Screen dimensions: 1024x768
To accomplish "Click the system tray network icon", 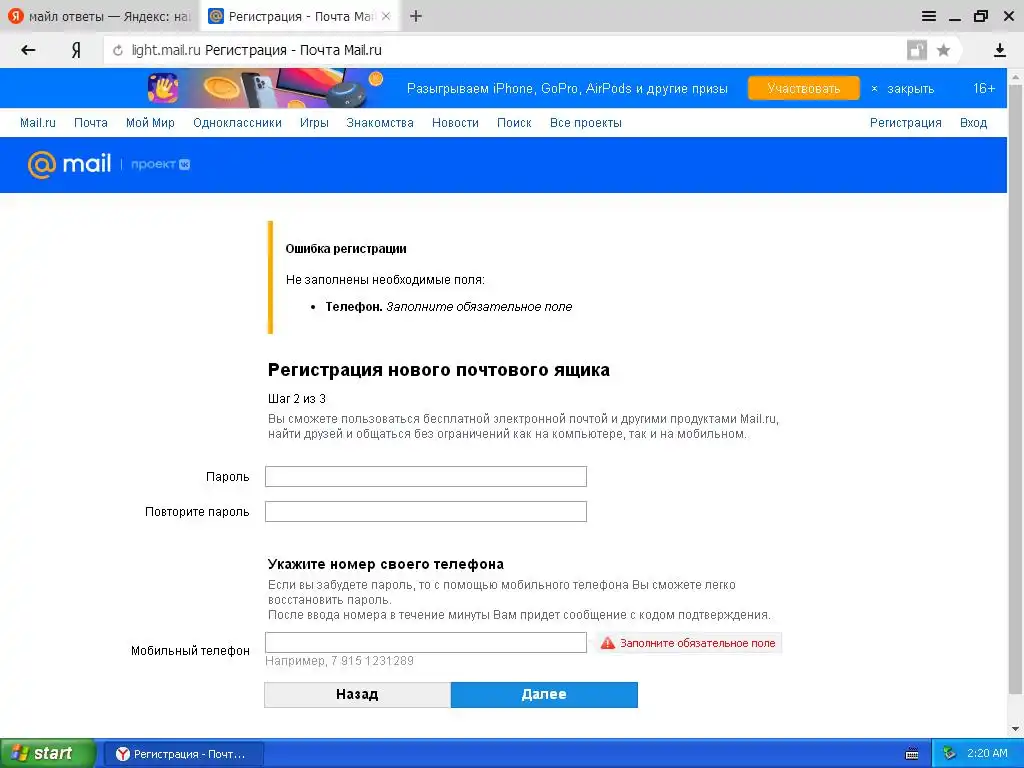I will coord(950,754).
